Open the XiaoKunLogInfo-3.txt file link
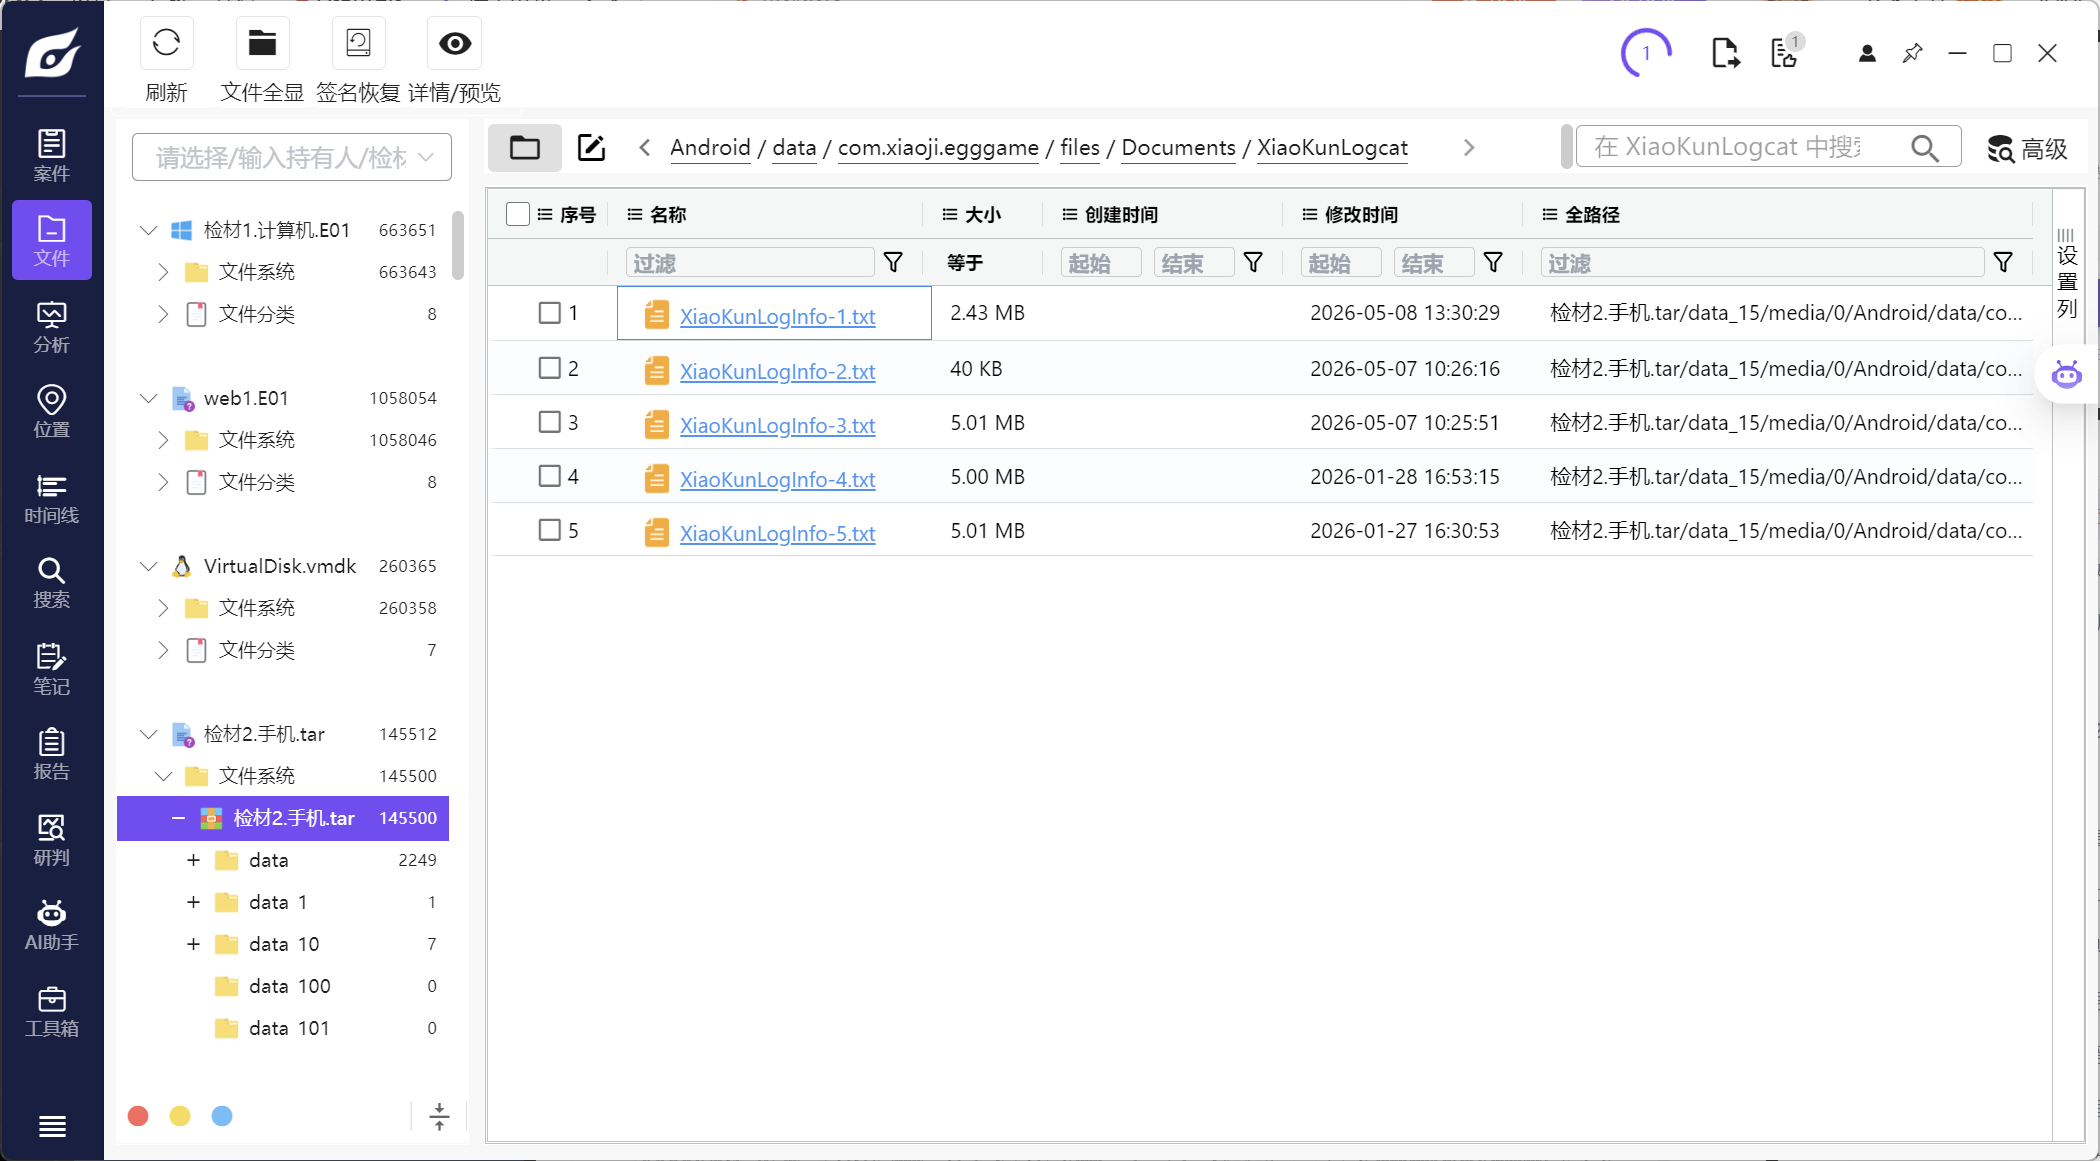 coord(777,425)
